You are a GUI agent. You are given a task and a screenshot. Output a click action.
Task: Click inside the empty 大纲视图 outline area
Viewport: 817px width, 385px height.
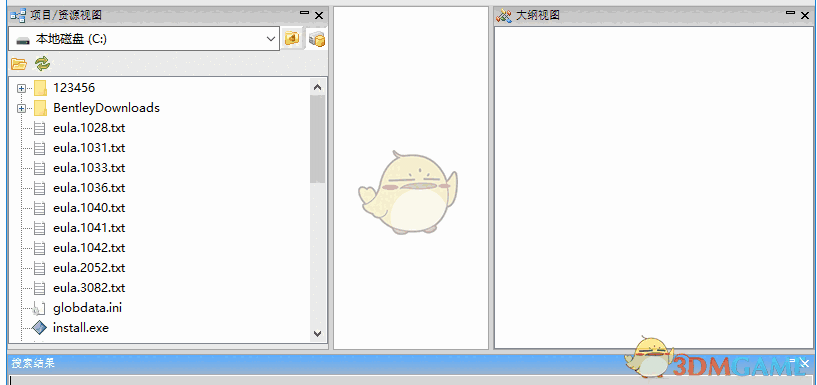[x=654, y=188]
